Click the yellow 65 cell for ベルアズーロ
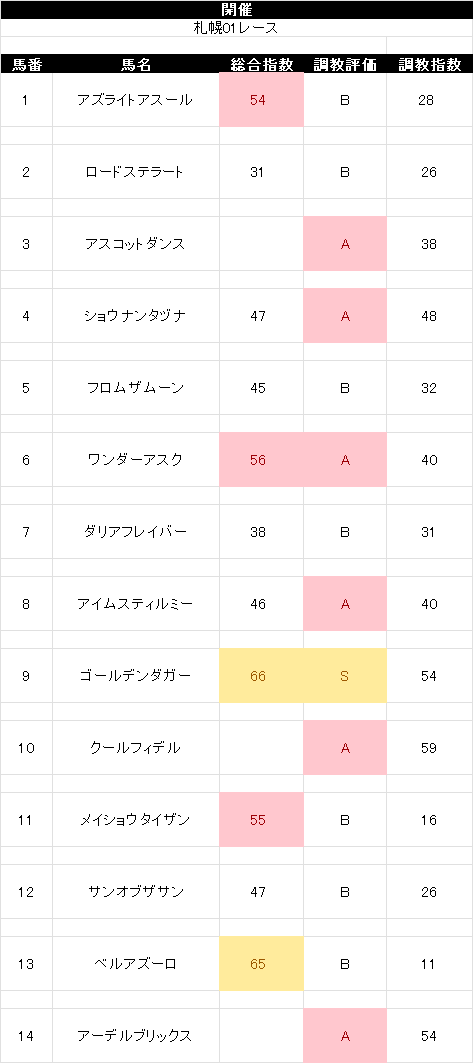473x1063 pixels. coord(261,964)
